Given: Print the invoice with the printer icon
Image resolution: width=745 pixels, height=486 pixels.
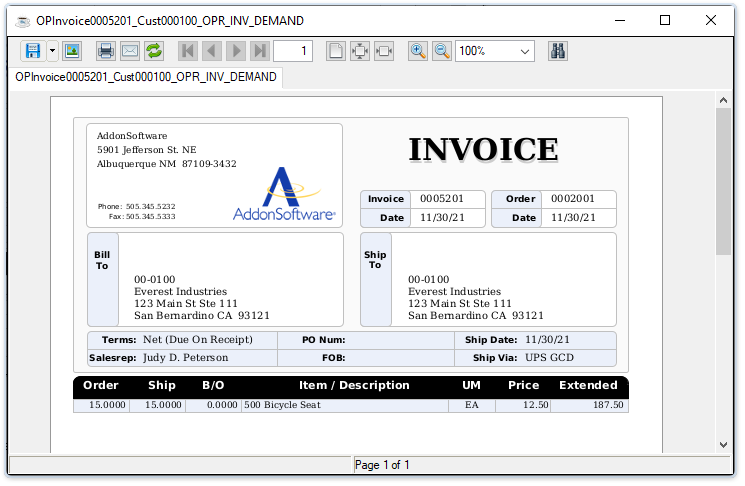Looking at the screenshot, I should (106, 51).
